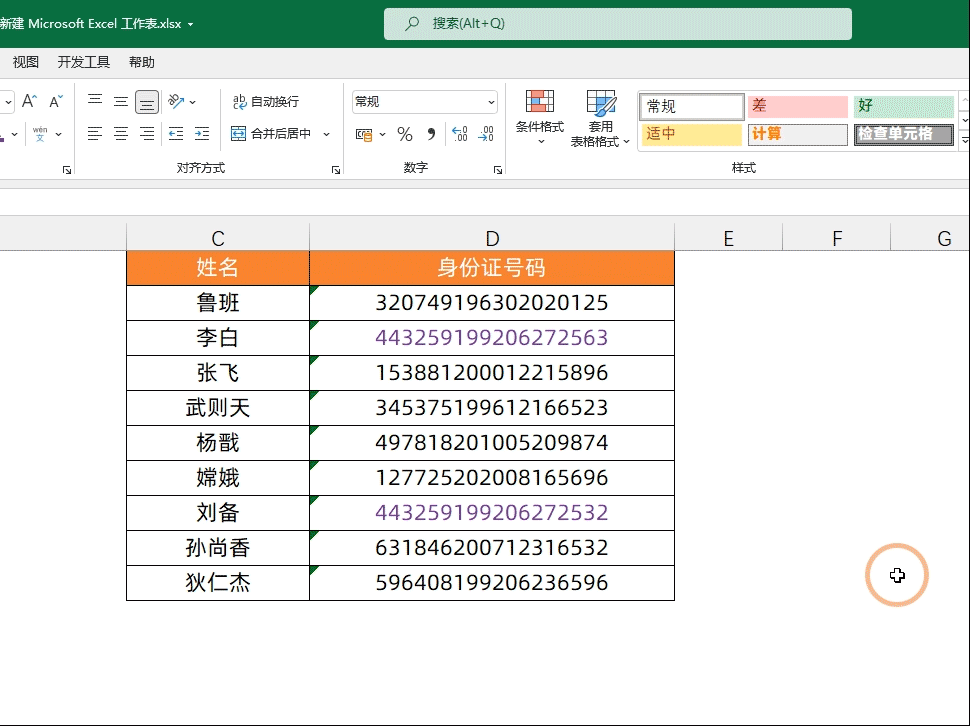Apply the 计算 cell style
Image resolution: width=970 pixels, height=726 pixels.
[797, 134]
